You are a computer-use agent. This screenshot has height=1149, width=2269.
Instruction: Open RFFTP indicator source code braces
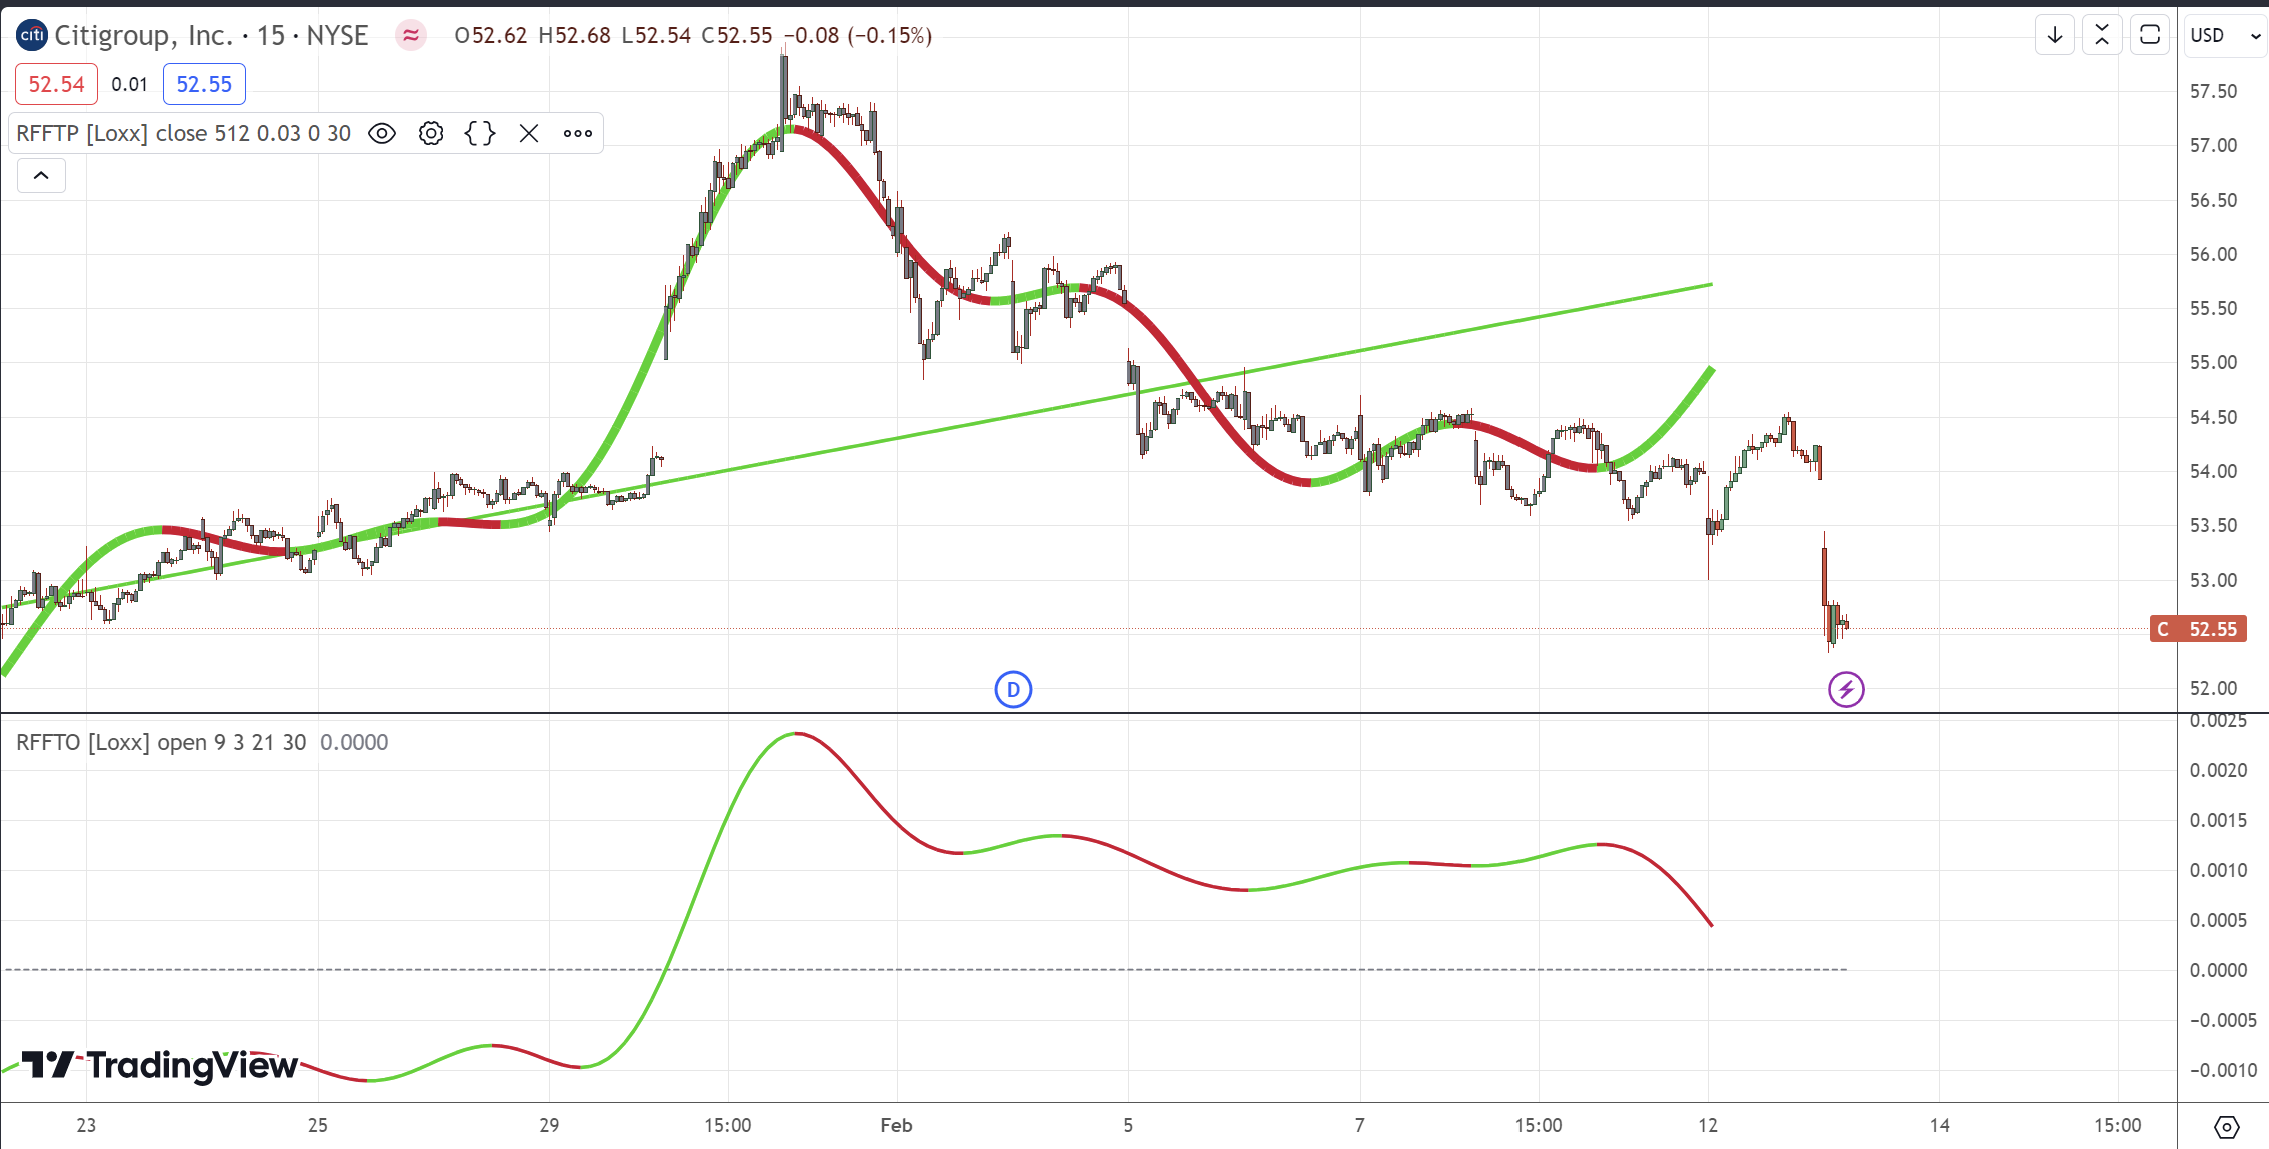480,133
